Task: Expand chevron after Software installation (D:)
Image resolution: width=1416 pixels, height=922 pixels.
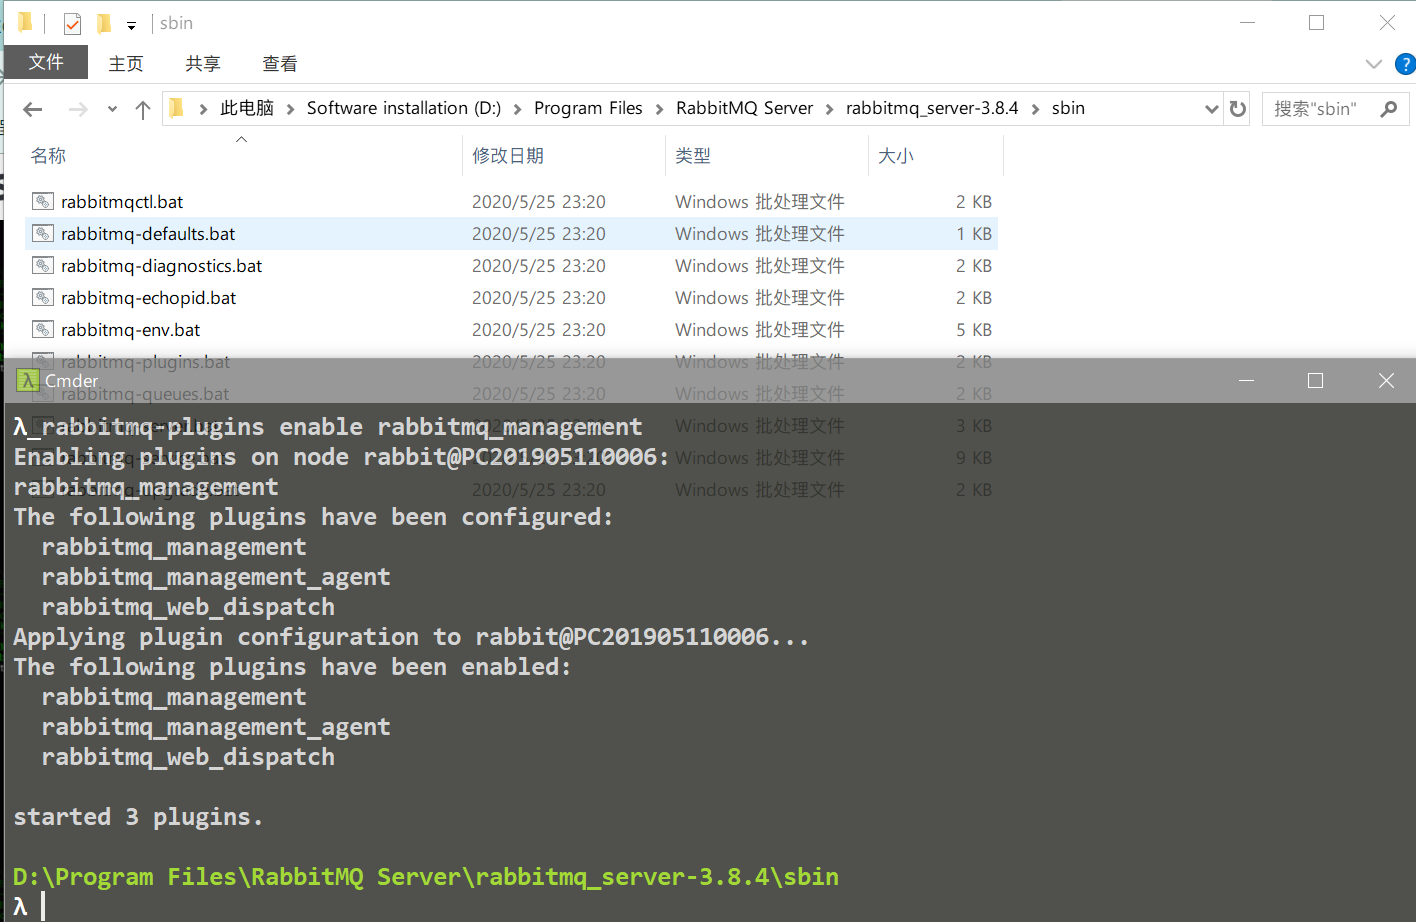Action: tap(518, 109)
